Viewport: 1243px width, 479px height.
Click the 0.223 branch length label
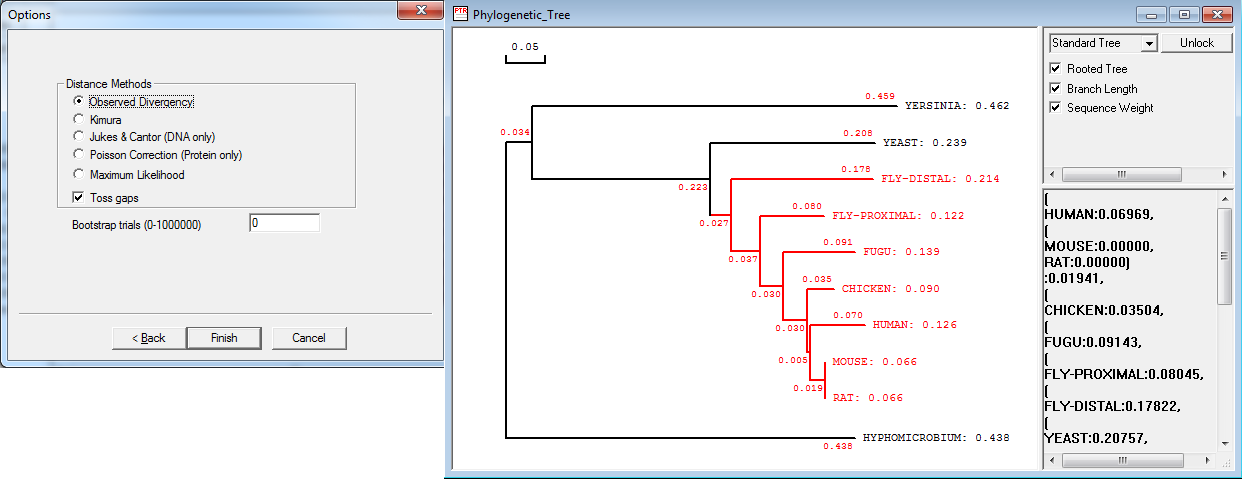[691, 187]
